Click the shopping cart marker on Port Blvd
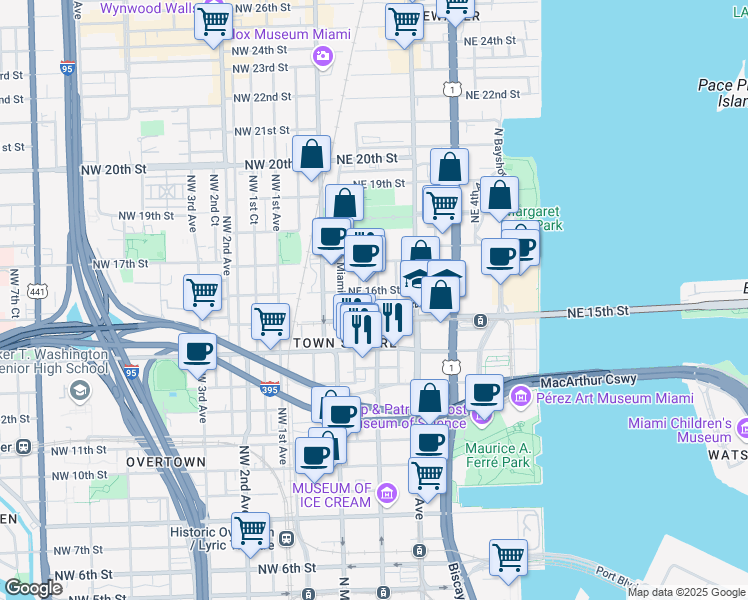Image resolution: width=748 pixels, height=600 pixels. point(509,559)
